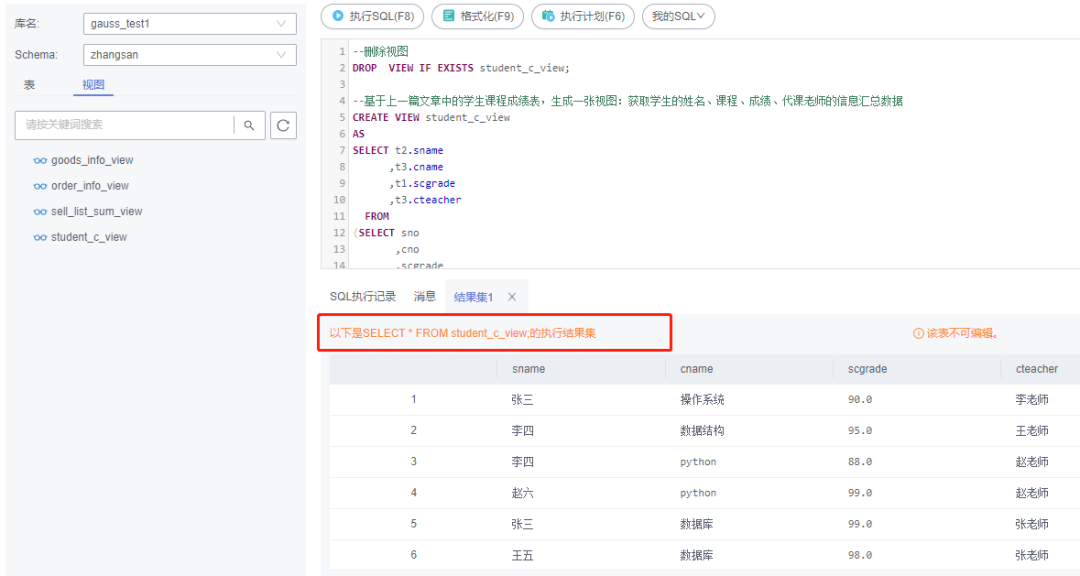
Task: Click scgrade value 88.0
Action: pos(860,462)
